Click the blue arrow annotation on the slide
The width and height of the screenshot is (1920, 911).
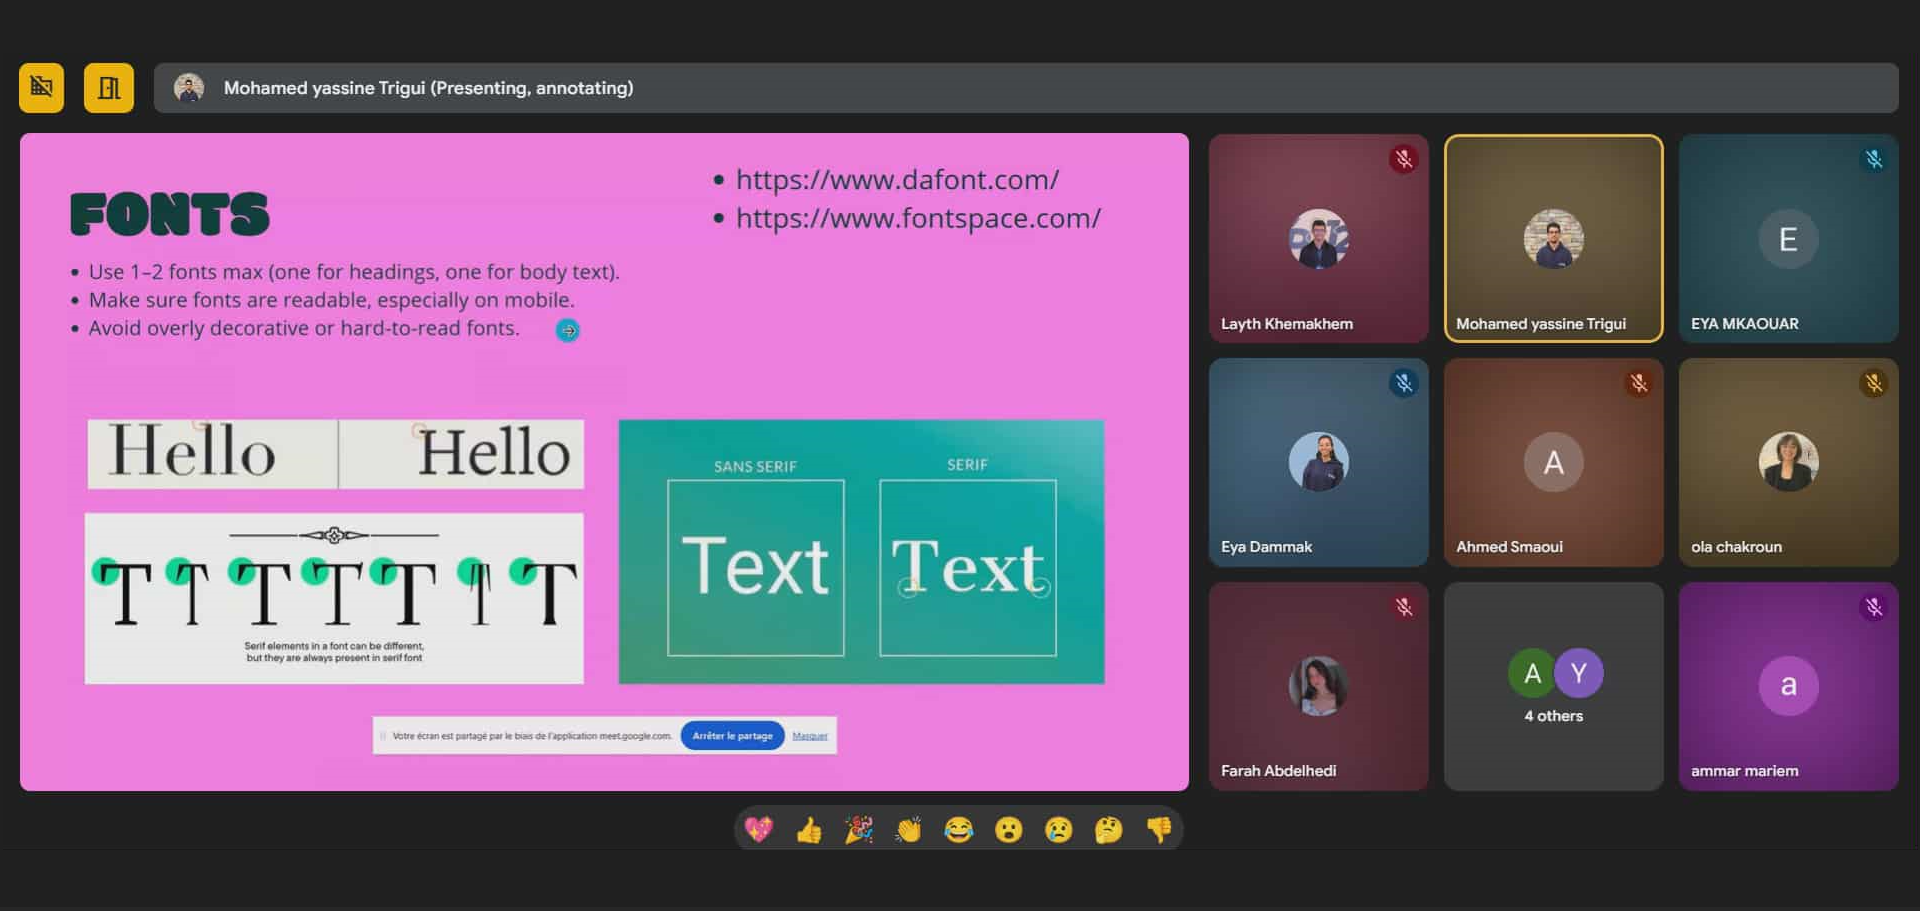tap(567, 331)
